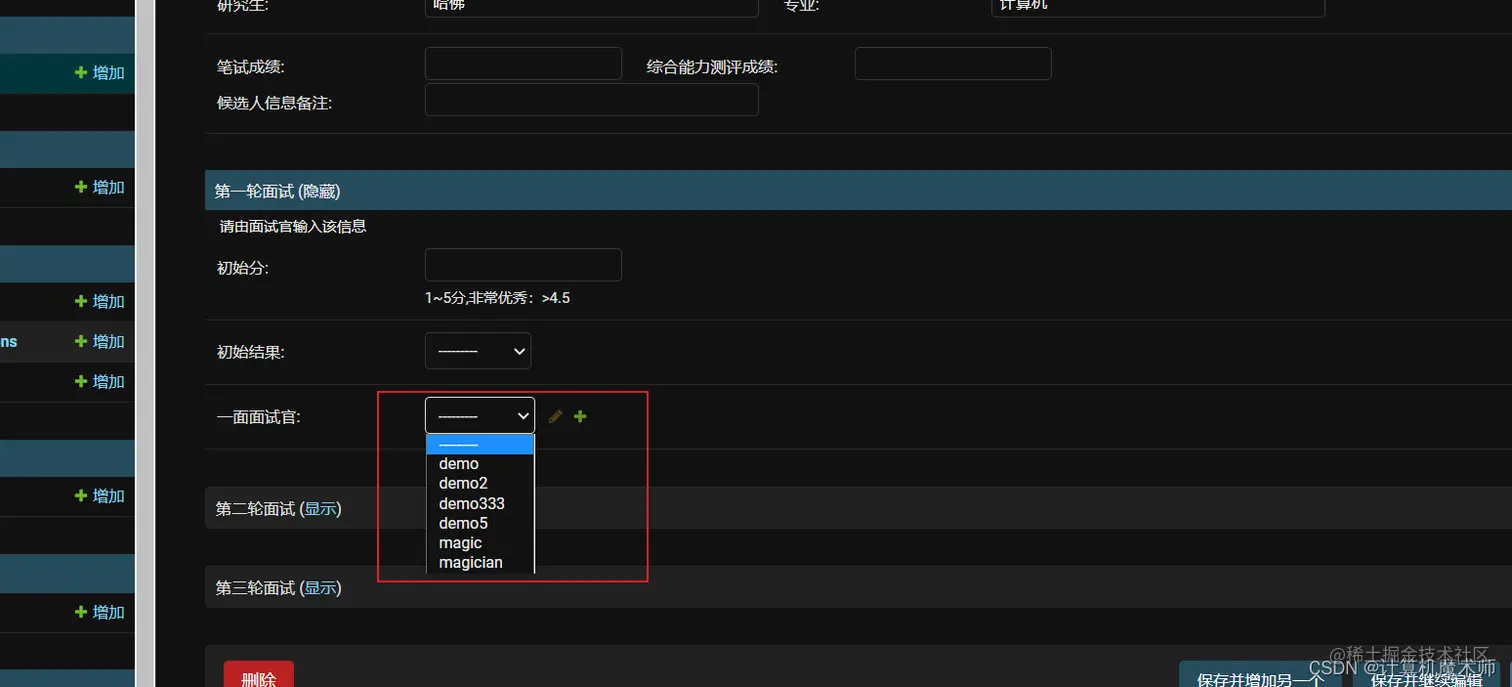
Task: Choose 'magician' from the interviewer list
Action: coord(481,562)
